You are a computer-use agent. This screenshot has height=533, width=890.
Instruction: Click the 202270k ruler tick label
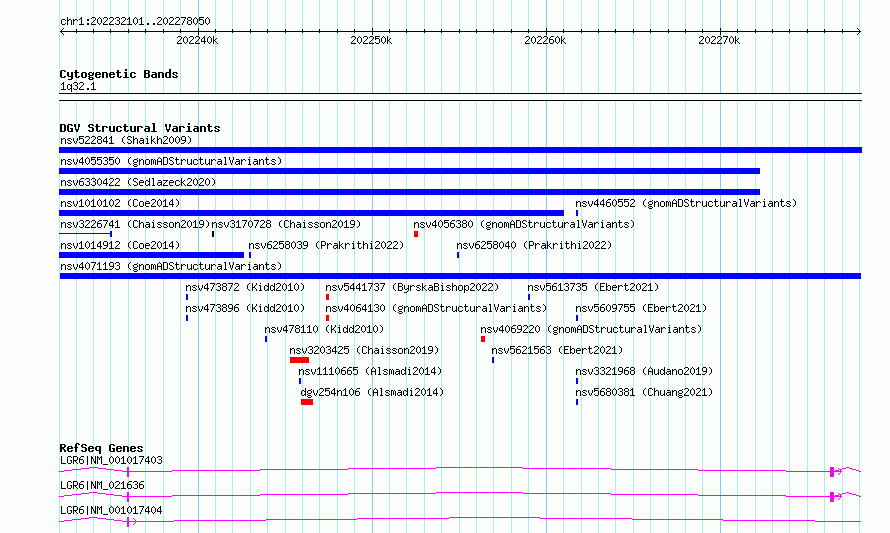pyautogui.click(x=719, y=40)
